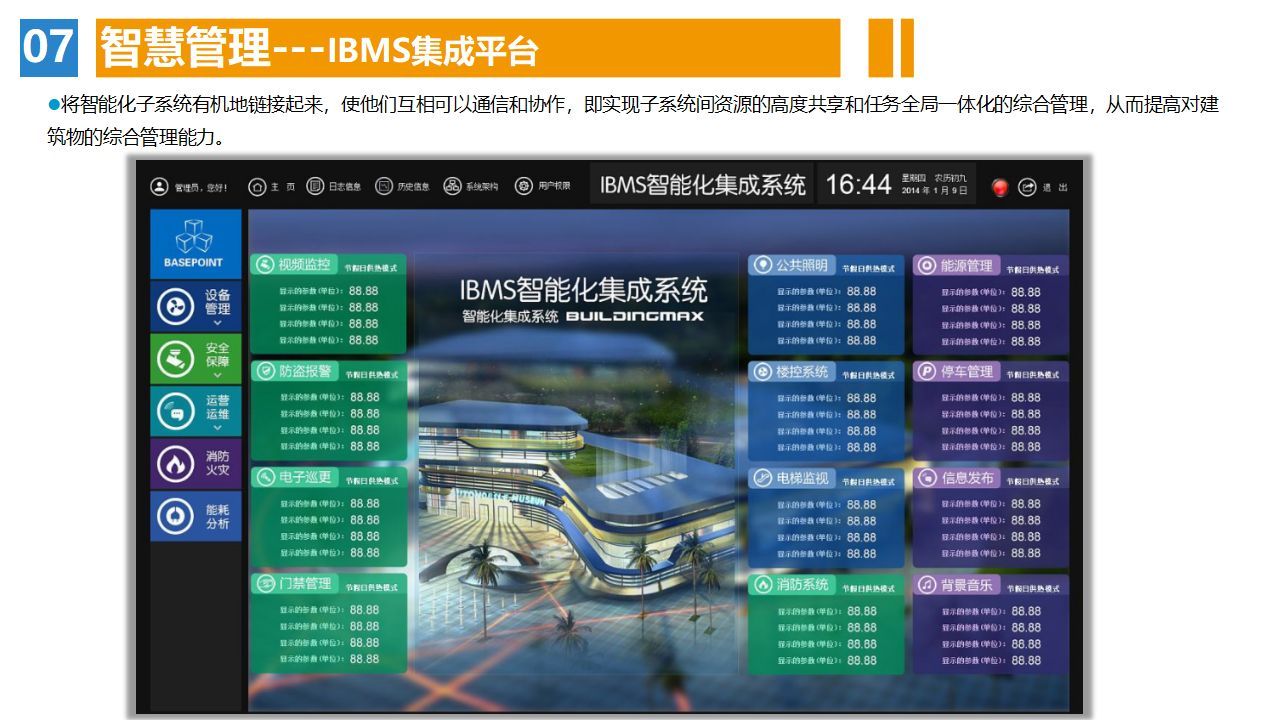Open the 视频监控 panel title
This screenshot has height=720, width=1280.
[305, 265]
